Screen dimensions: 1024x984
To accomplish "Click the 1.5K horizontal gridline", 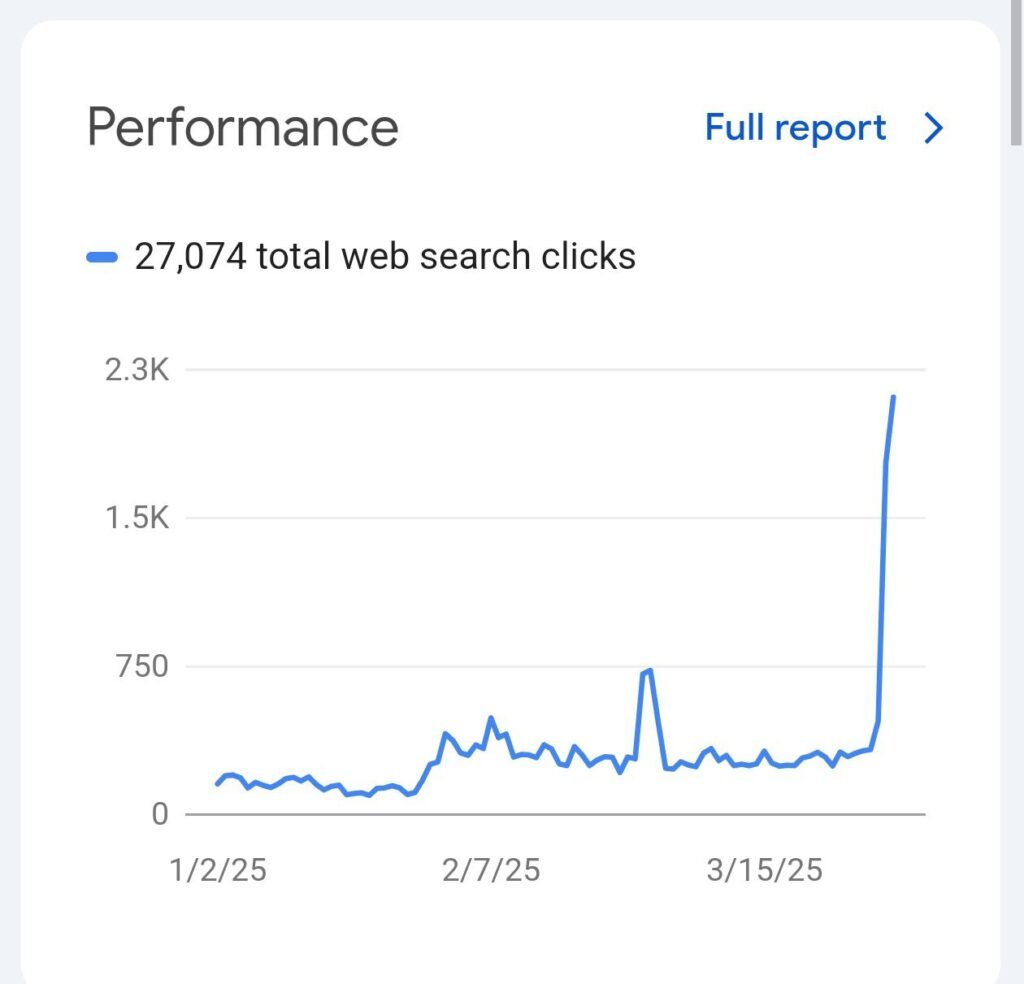I will [550, 518].
